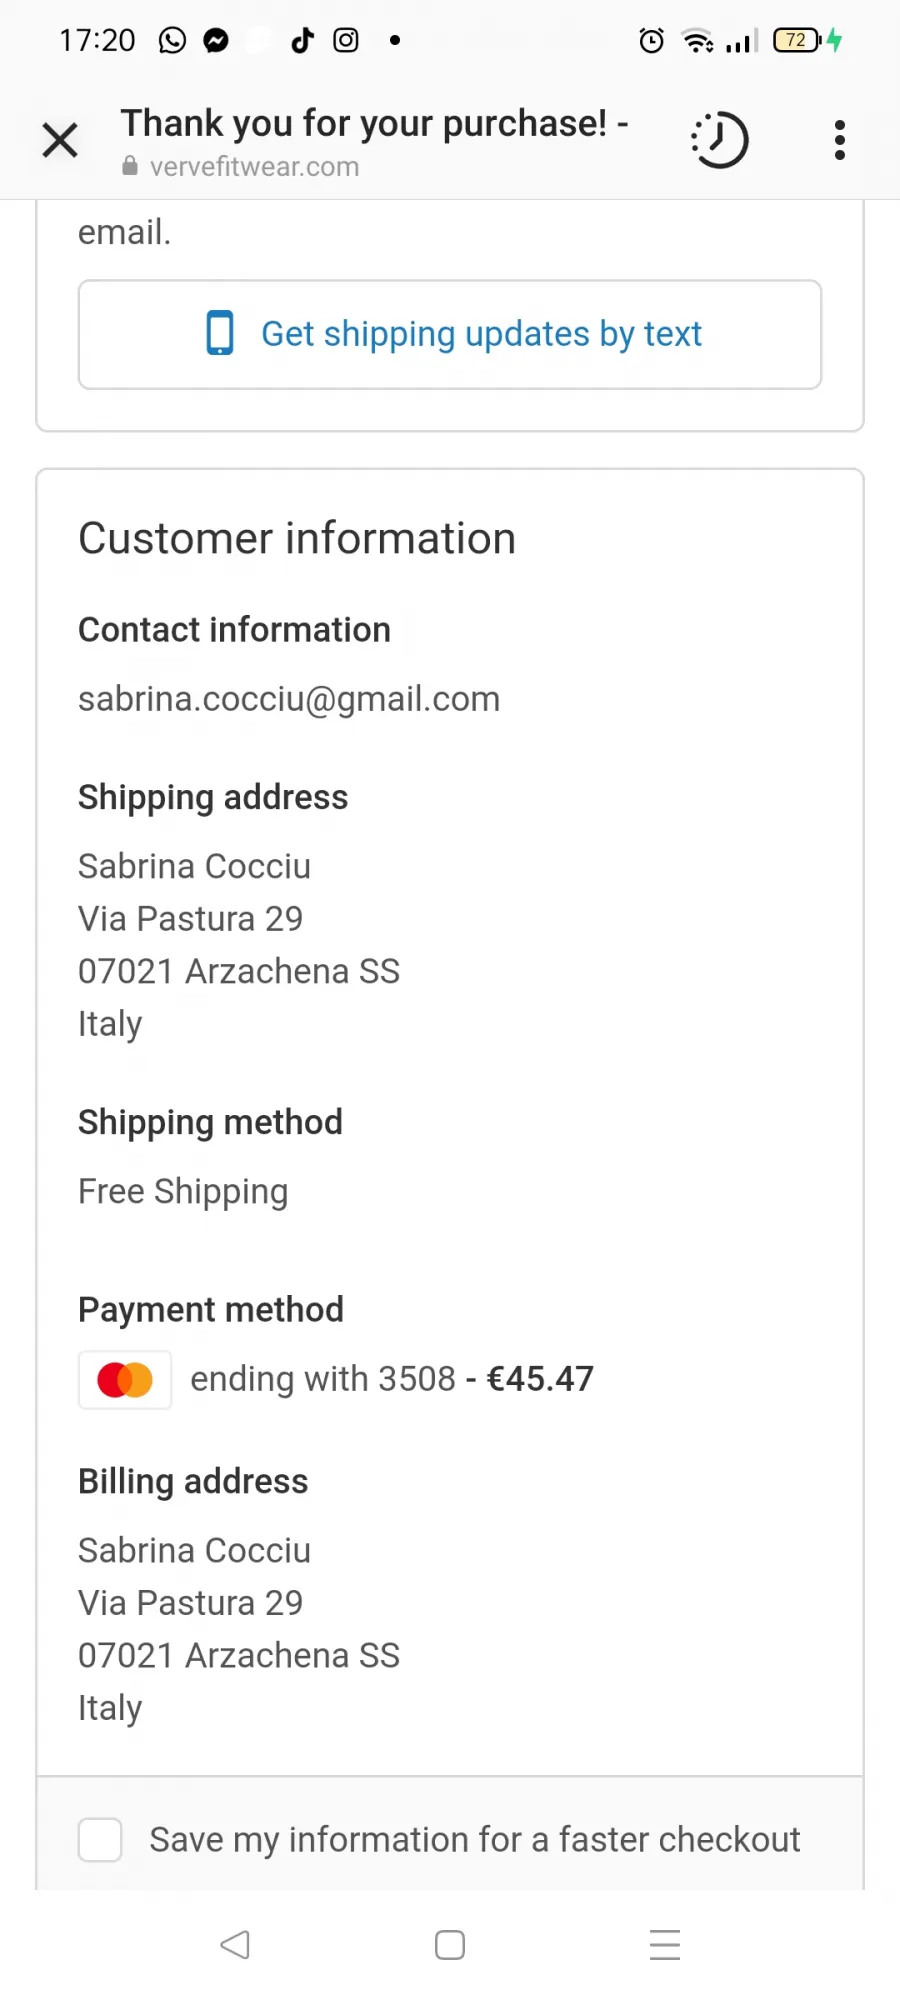900x2000 pixels.
Task: Tap the Messenger notification icon
Action: (216, 40)
